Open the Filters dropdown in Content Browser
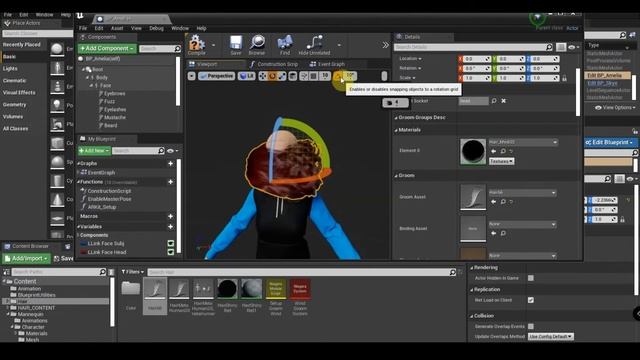Screen dimensions: 640x360 (133, 272)
